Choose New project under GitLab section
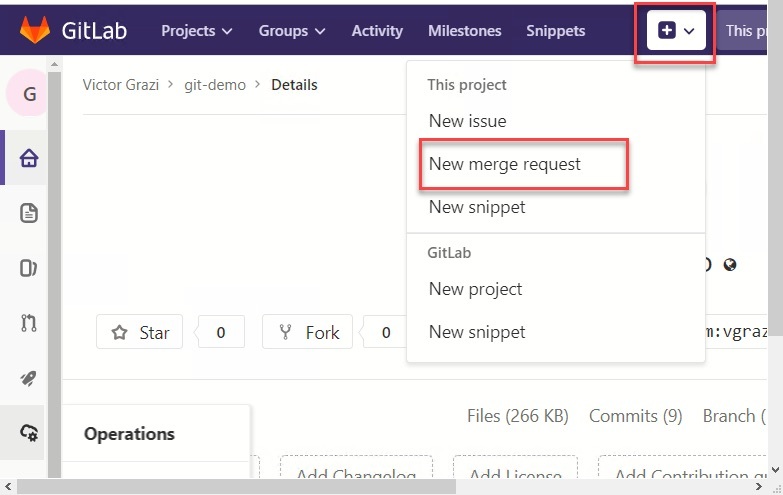Image resolution: width=783 pixels, height=495 pixels. [x=475, y=289]
